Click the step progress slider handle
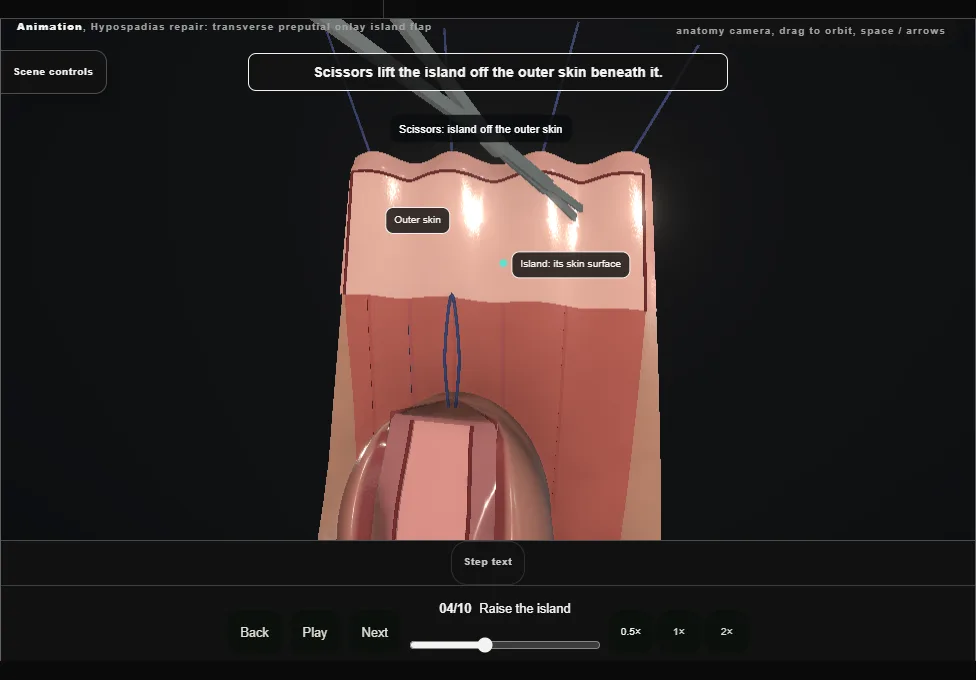 (485, 645)
